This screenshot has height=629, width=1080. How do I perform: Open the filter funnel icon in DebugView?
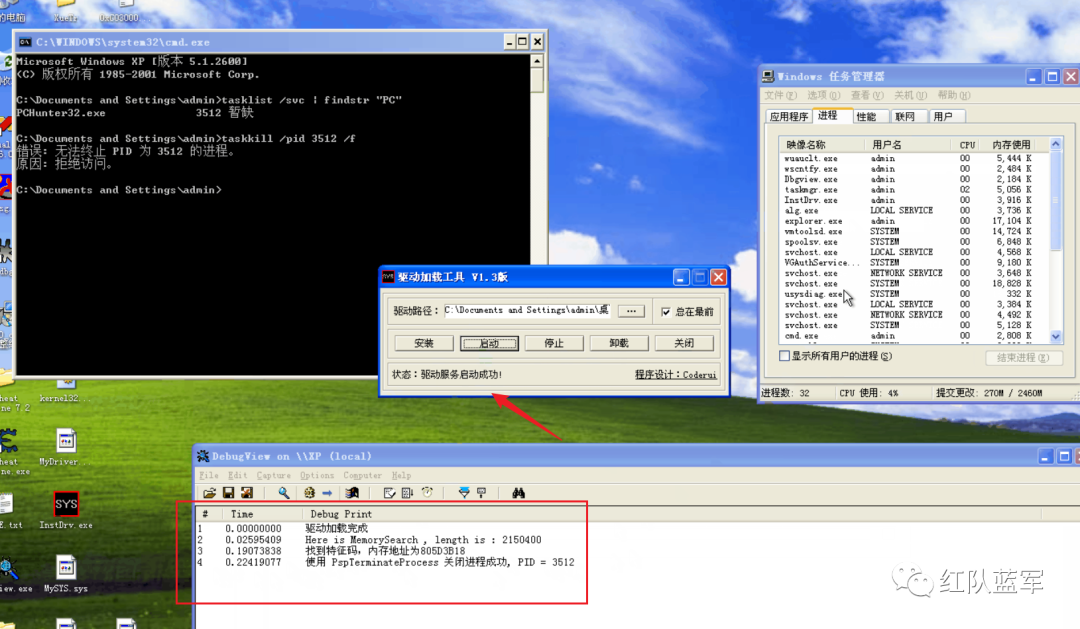464,493
